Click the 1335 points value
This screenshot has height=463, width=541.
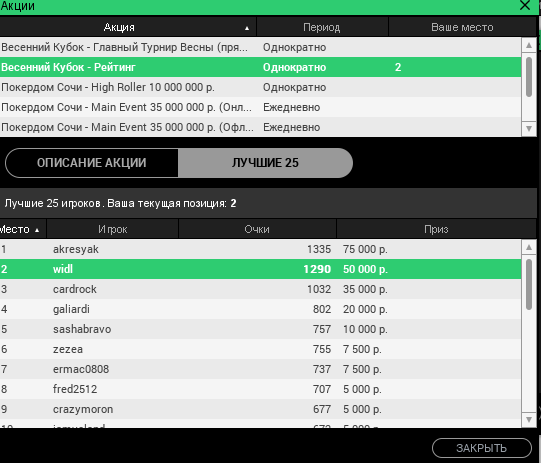319,249
